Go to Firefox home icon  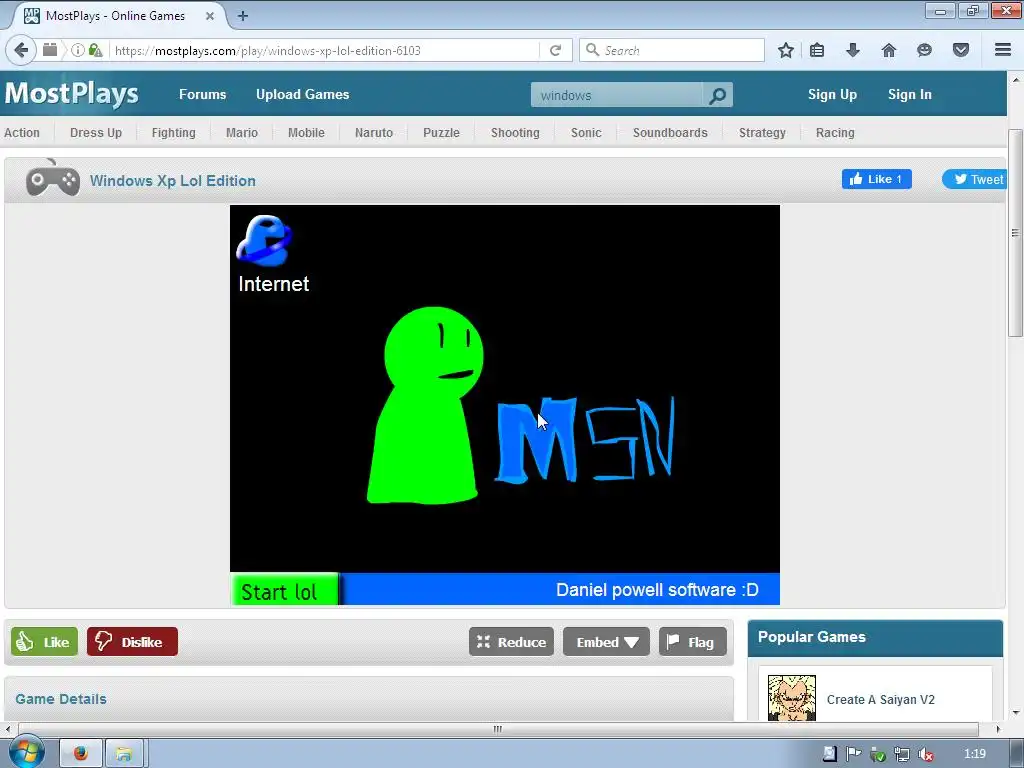tap(889, 50)
